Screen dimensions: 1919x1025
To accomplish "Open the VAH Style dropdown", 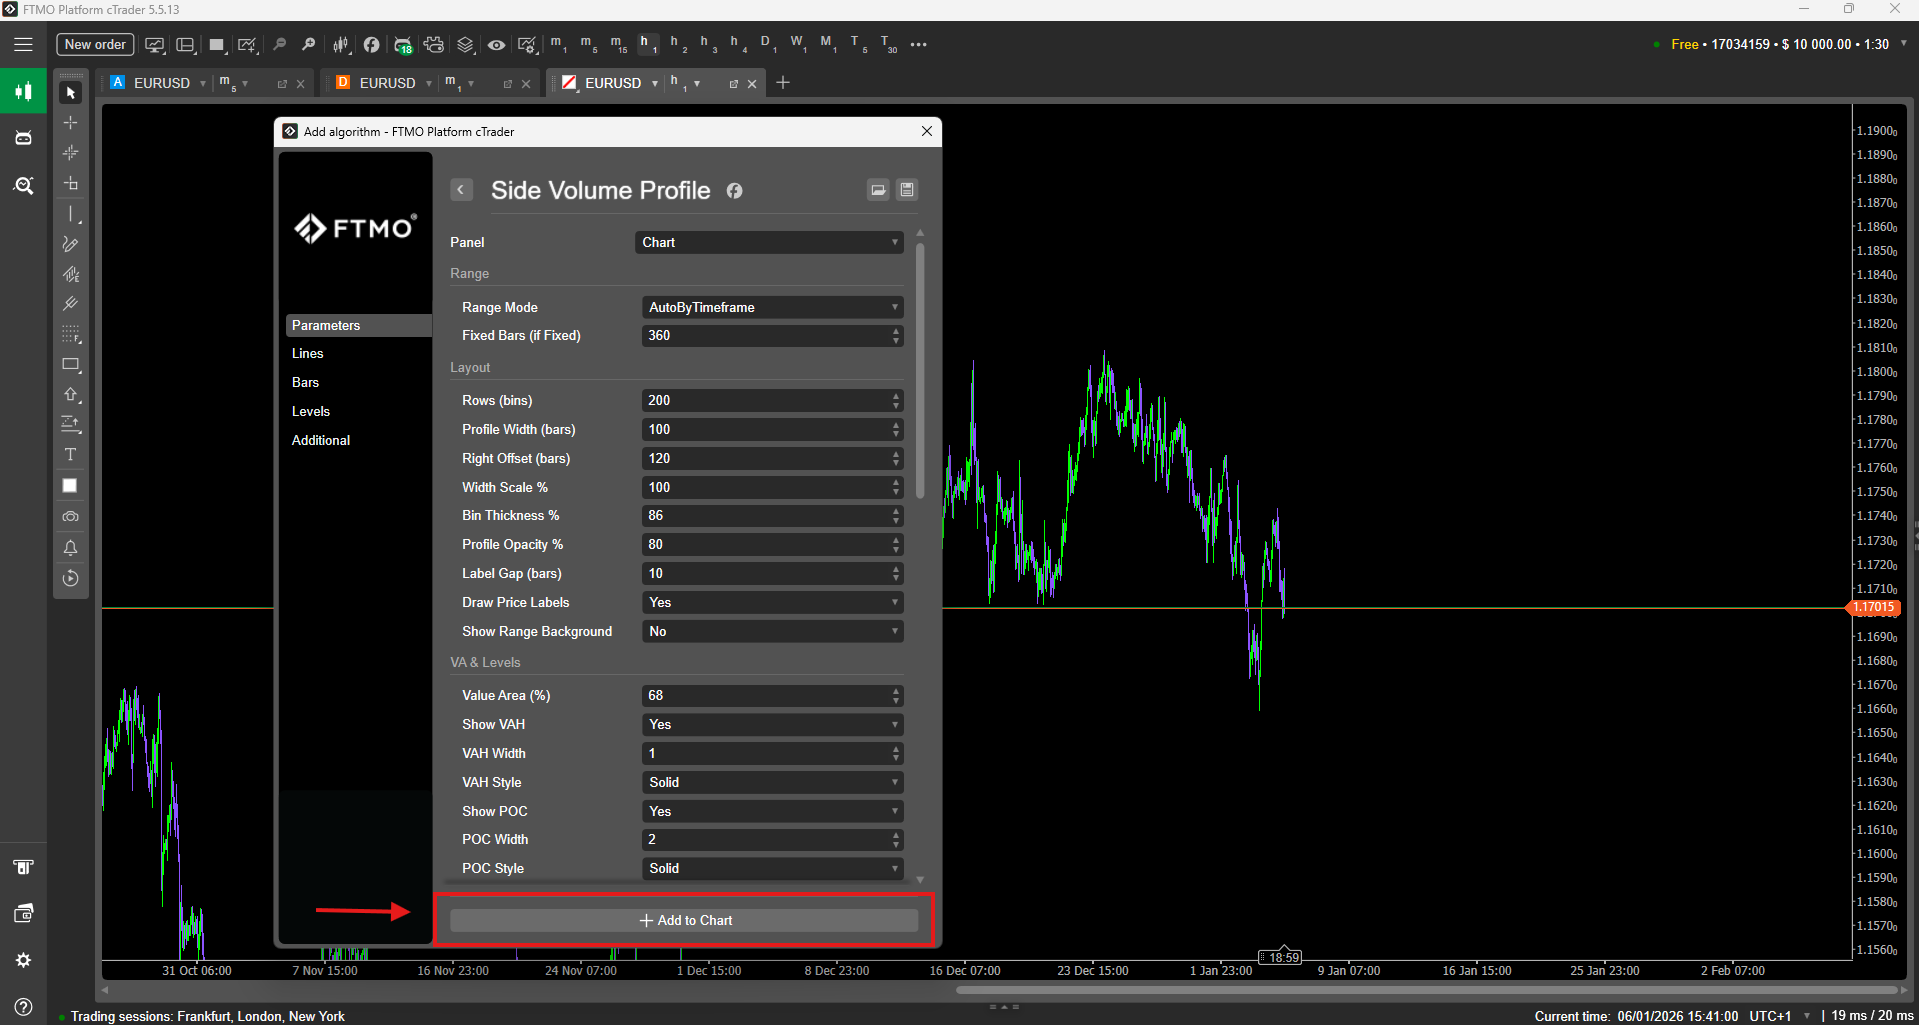I will [x=771, y=782].
